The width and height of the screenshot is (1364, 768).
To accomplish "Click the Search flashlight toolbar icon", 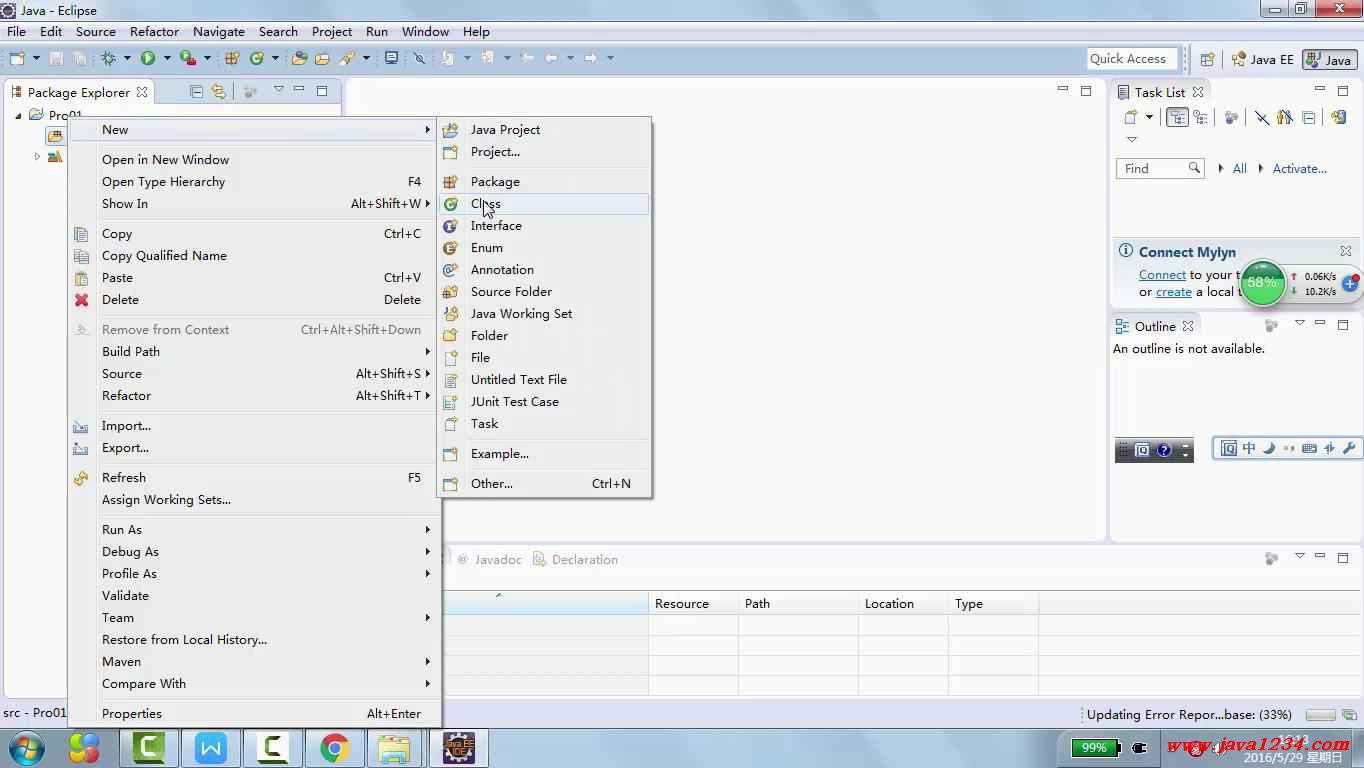I will (x=347, y=58).
